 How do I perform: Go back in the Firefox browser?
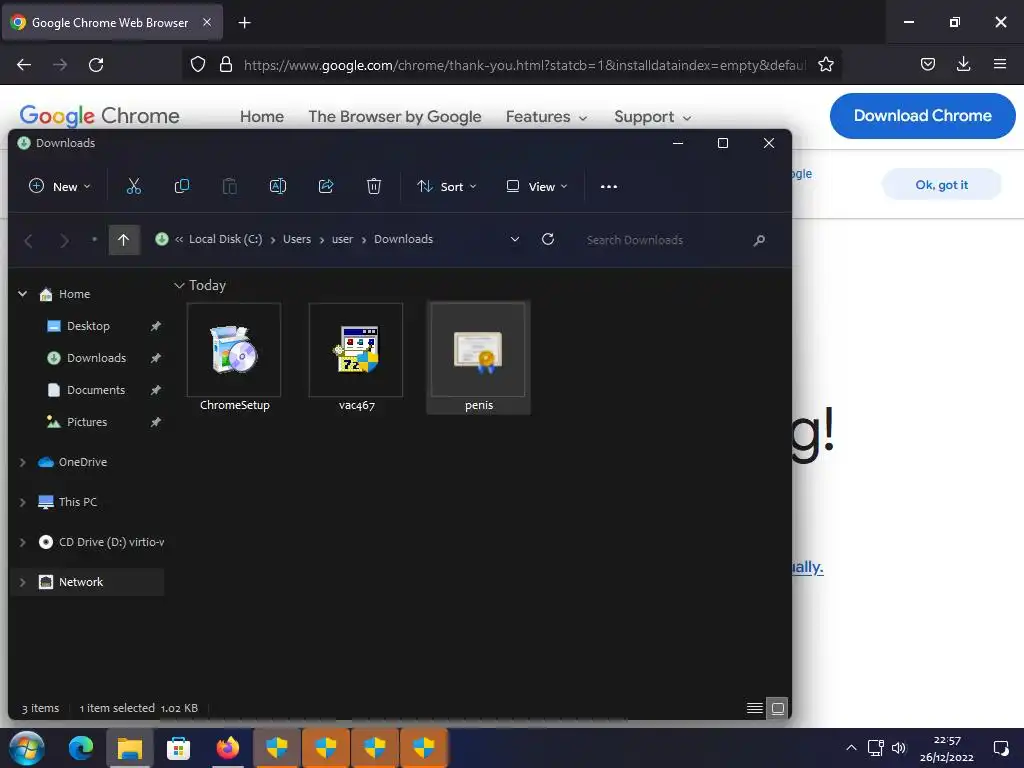point(24,65)
